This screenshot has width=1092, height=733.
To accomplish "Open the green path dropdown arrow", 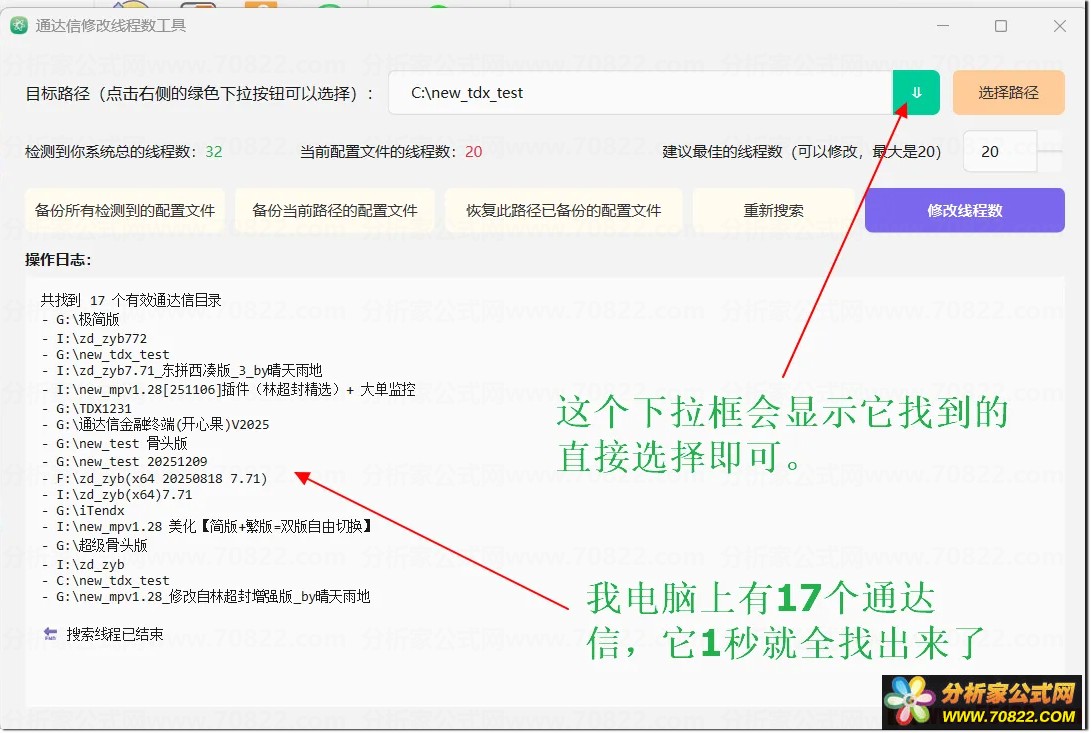I will 916,93.
